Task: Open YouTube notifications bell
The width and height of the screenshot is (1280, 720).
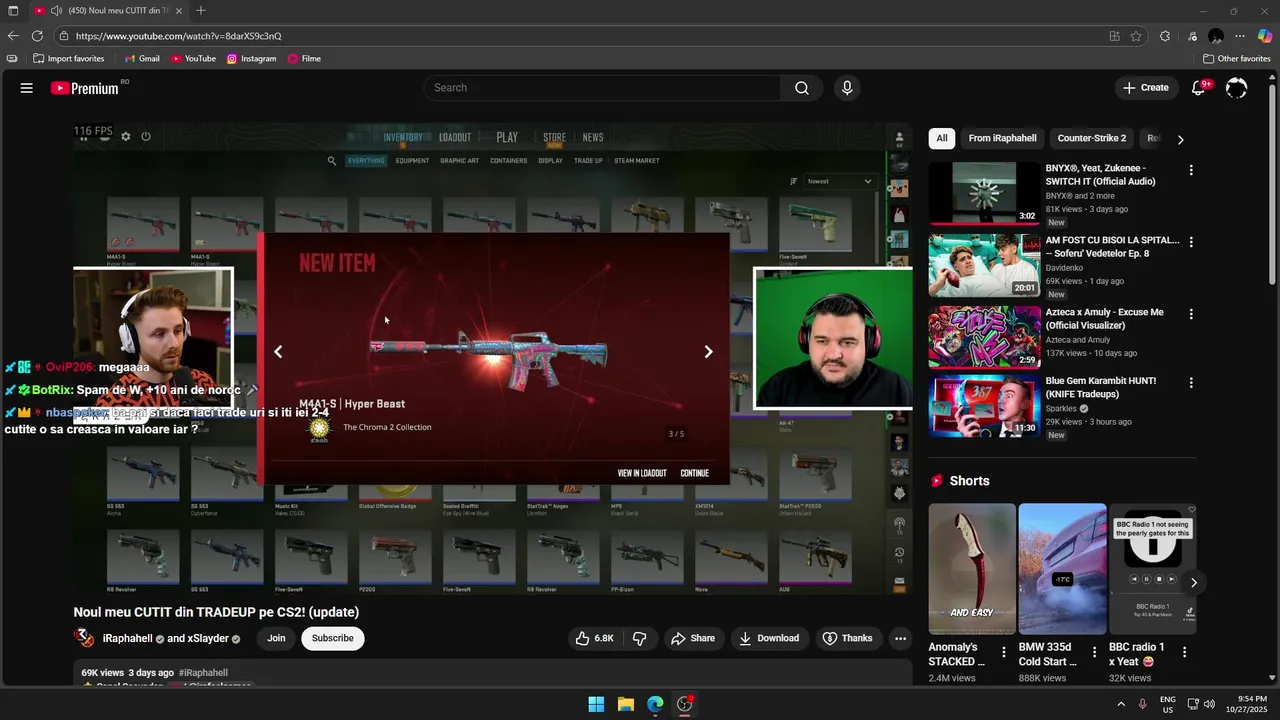Action: 1198,88
